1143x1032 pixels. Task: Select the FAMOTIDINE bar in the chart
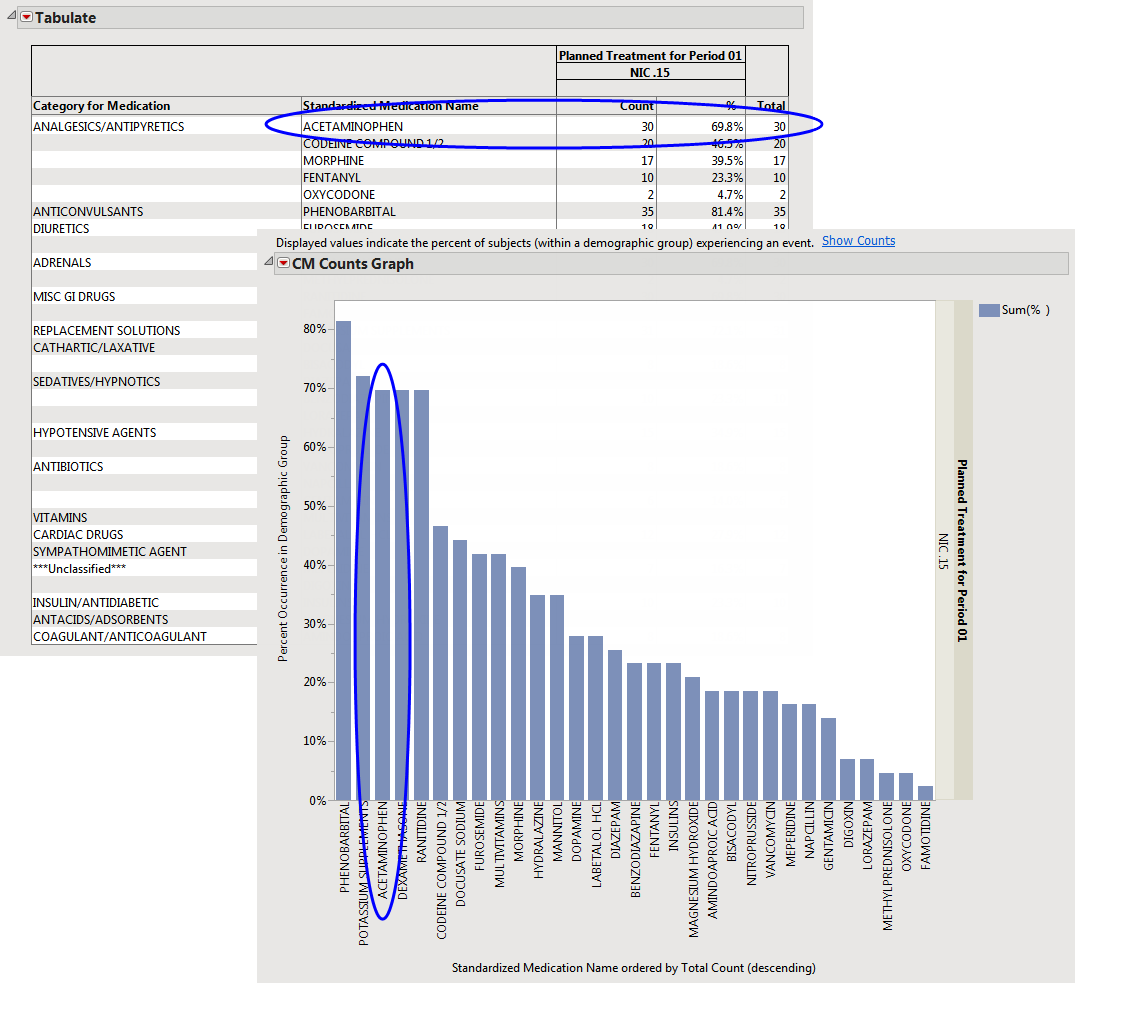pyautogui.click(x=925, y=792)
